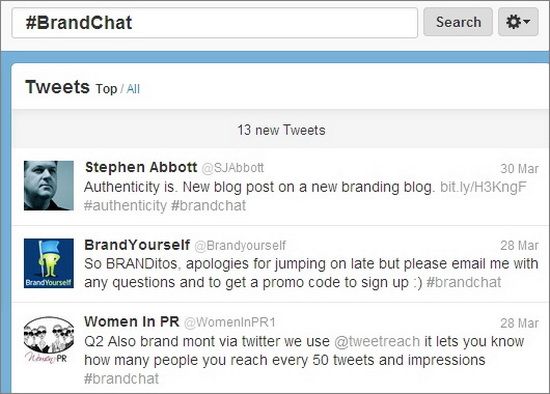Open the @SJAbbott handle
Image resolution: width=550 pixels, height=394 pixels.
[x=233, y=168]
